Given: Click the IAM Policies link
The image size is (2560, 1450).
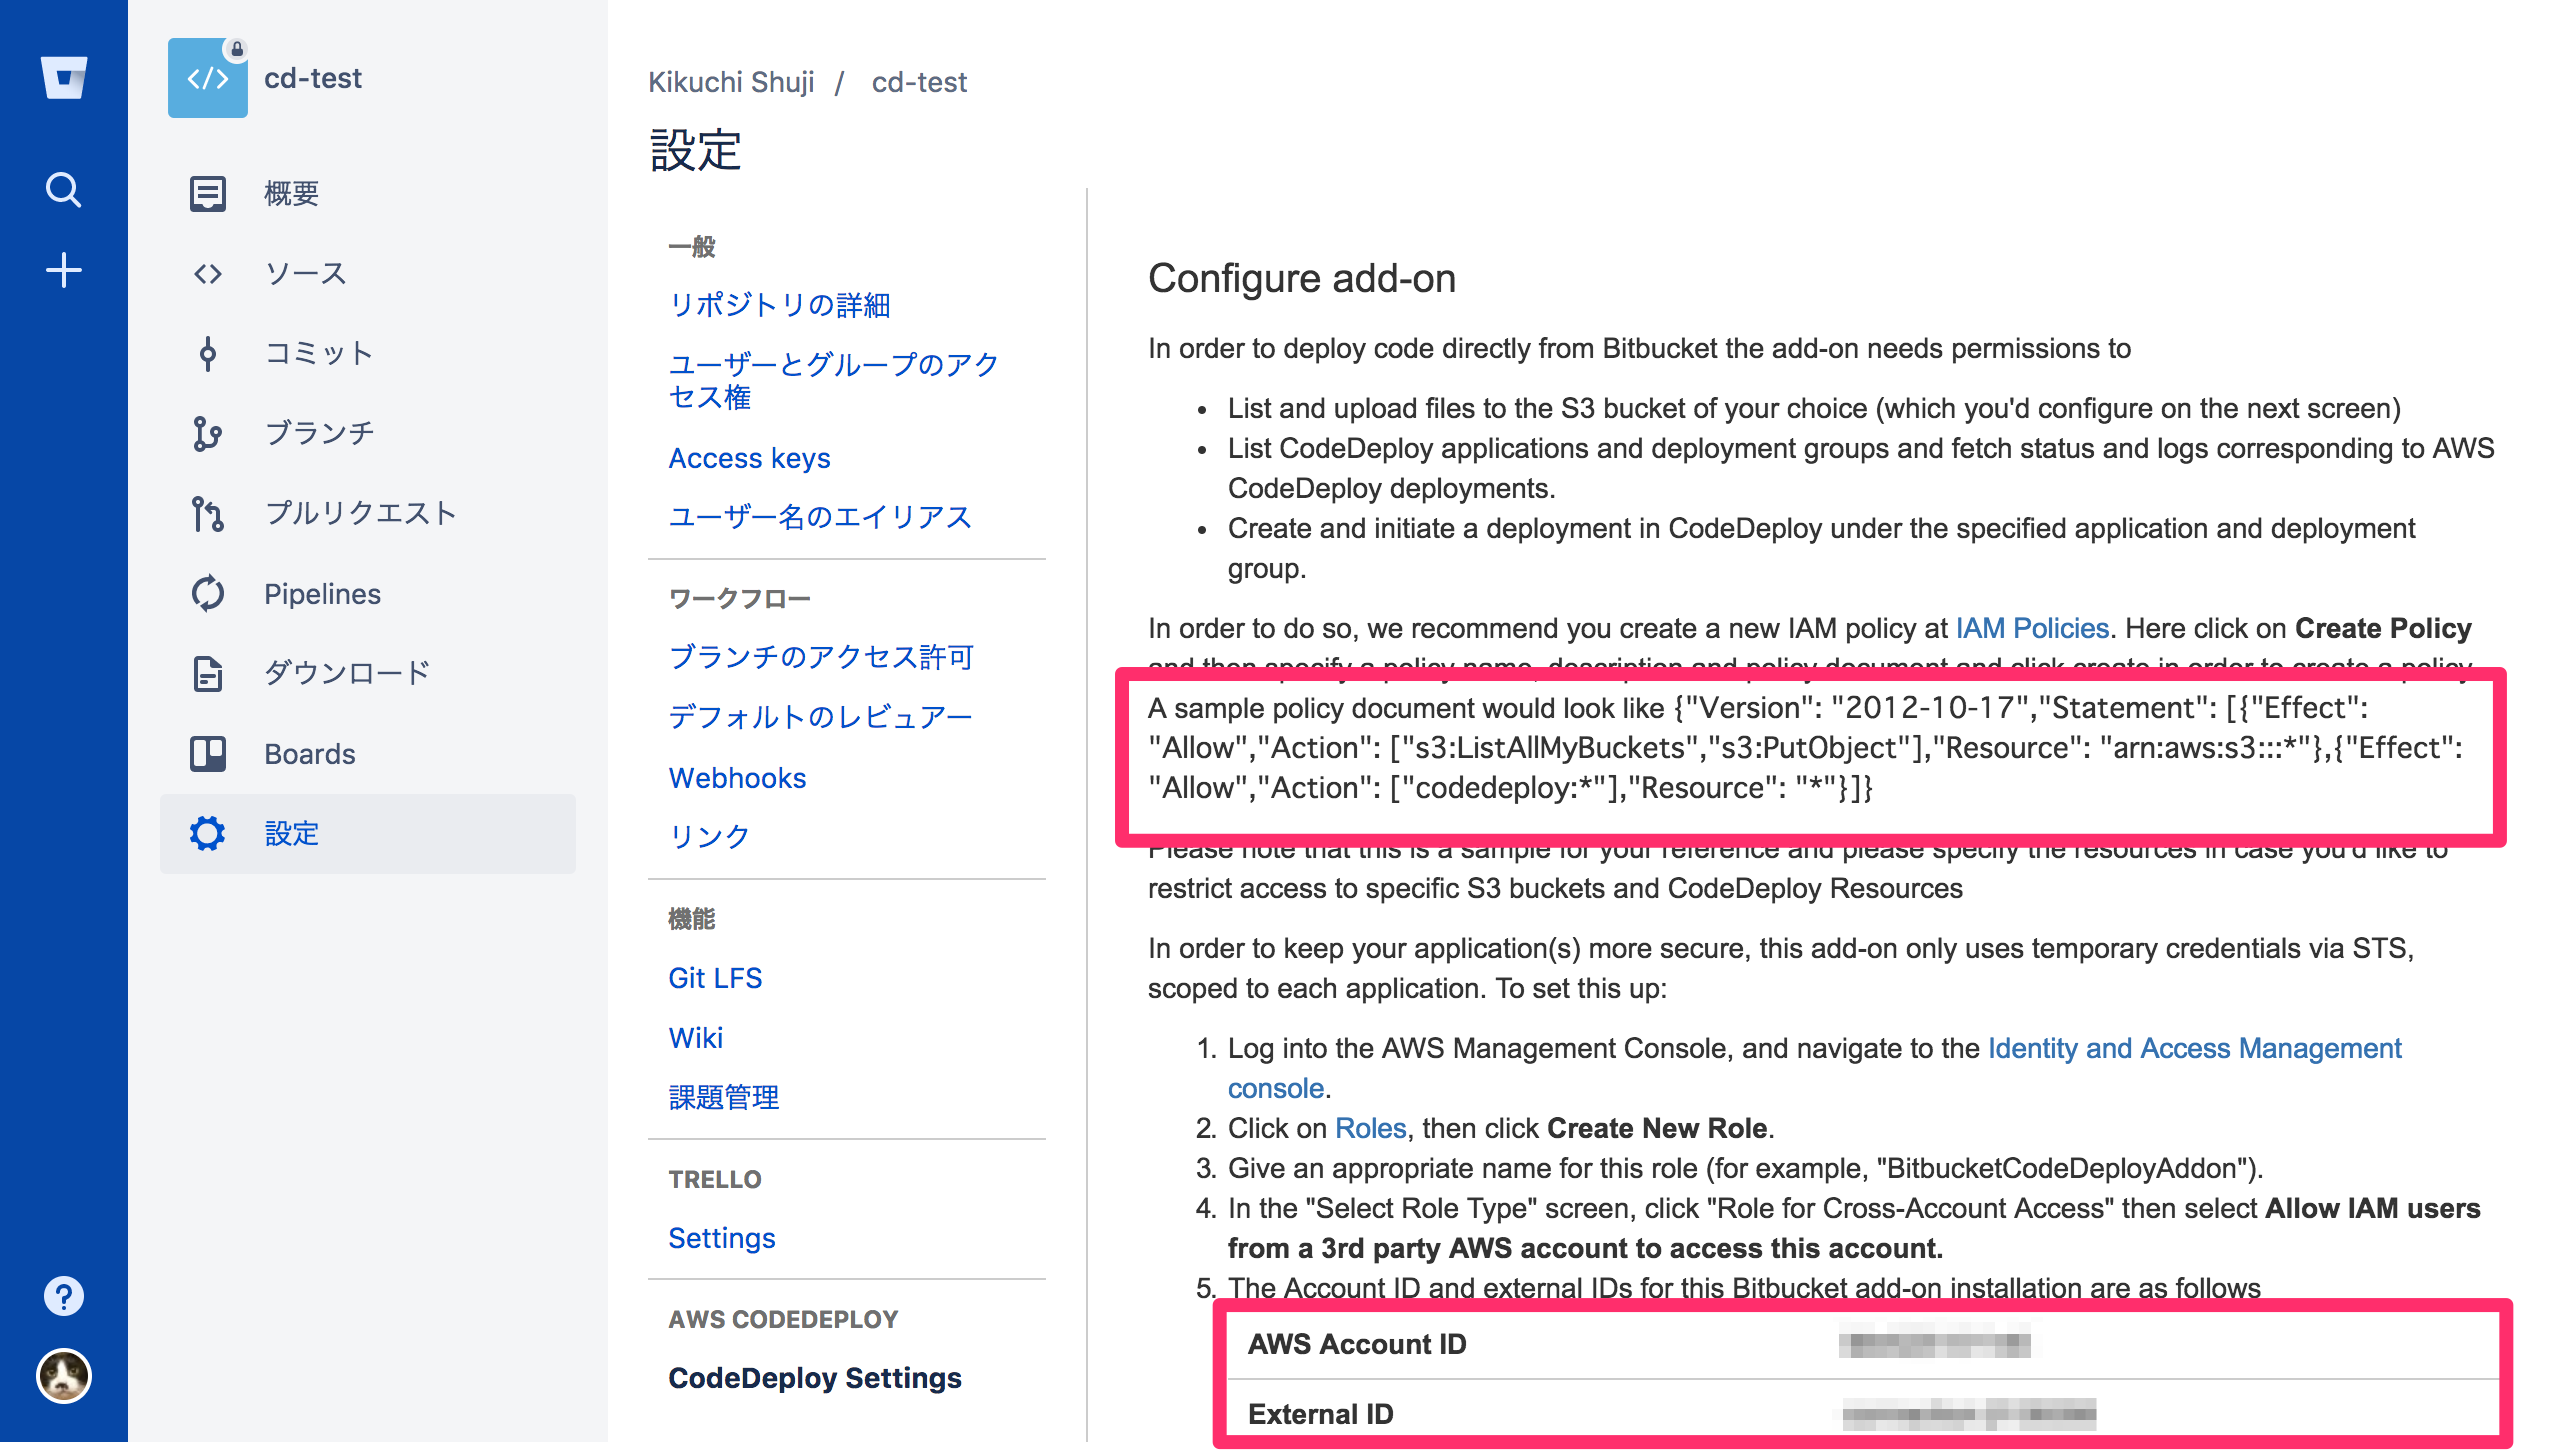Looking at the screenshot, I should point(2031,628).
